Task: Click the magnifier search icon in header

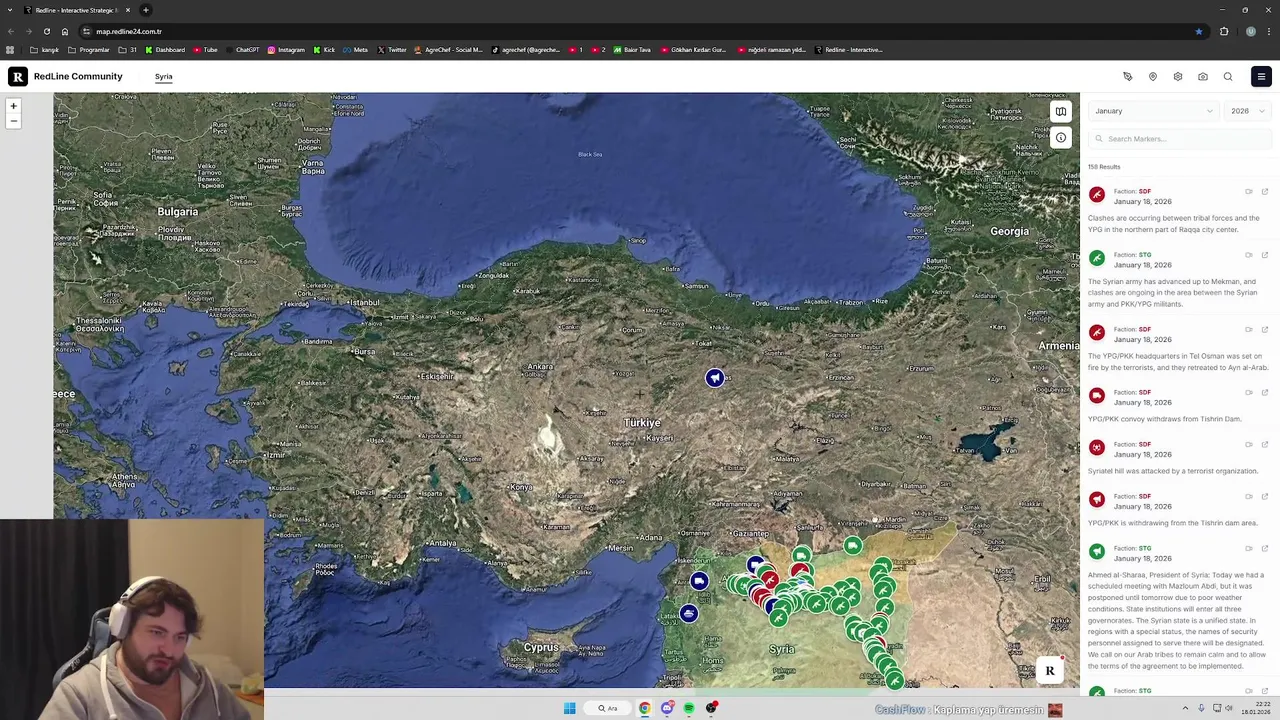Action: point(1228,76)
